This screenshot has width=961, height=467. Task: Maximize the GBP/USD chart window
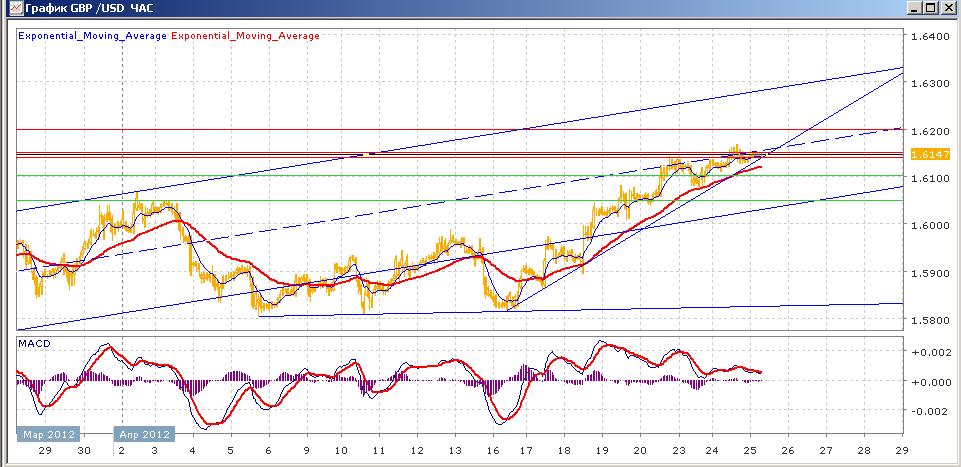[929, 8]
